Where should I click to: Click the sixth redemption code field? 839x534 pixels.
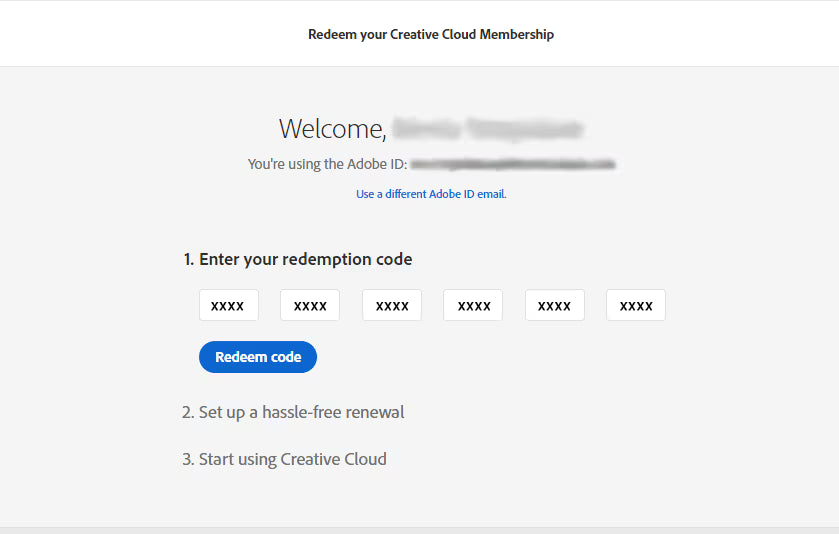pos(636,305)
